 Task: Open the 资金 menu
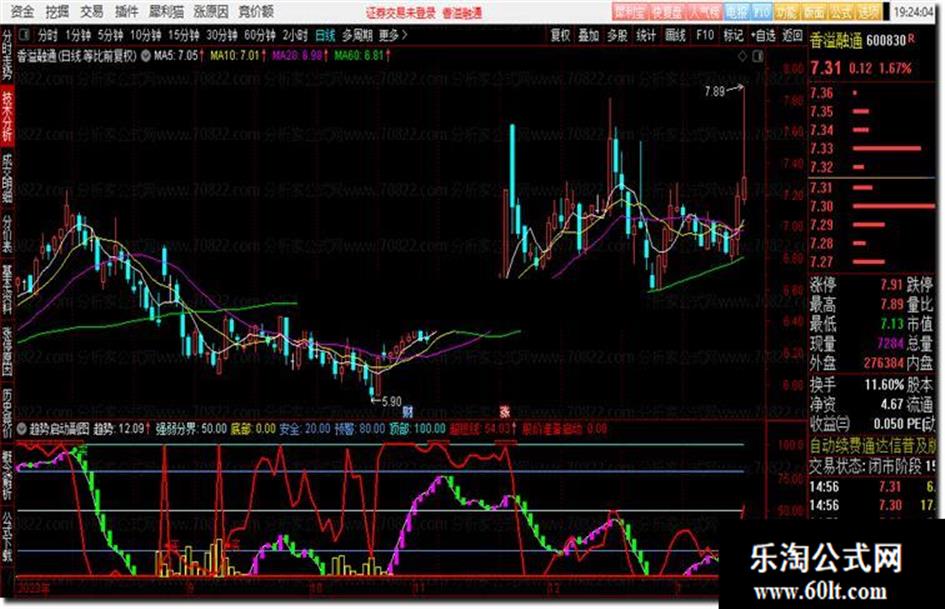coord(22,11)
